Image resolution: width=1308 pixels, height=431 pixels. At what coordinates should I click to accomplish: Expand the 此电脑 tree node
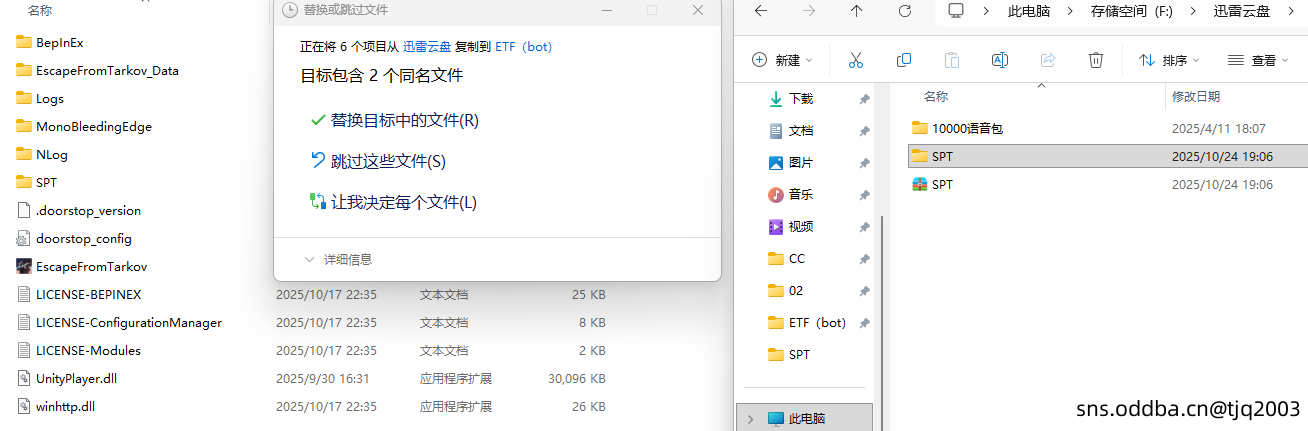point(751,419)
